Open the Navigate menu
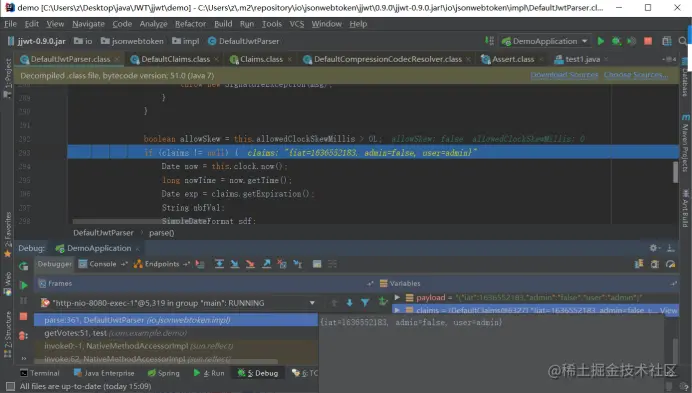The image size is (692, 393). click(88, 24)
